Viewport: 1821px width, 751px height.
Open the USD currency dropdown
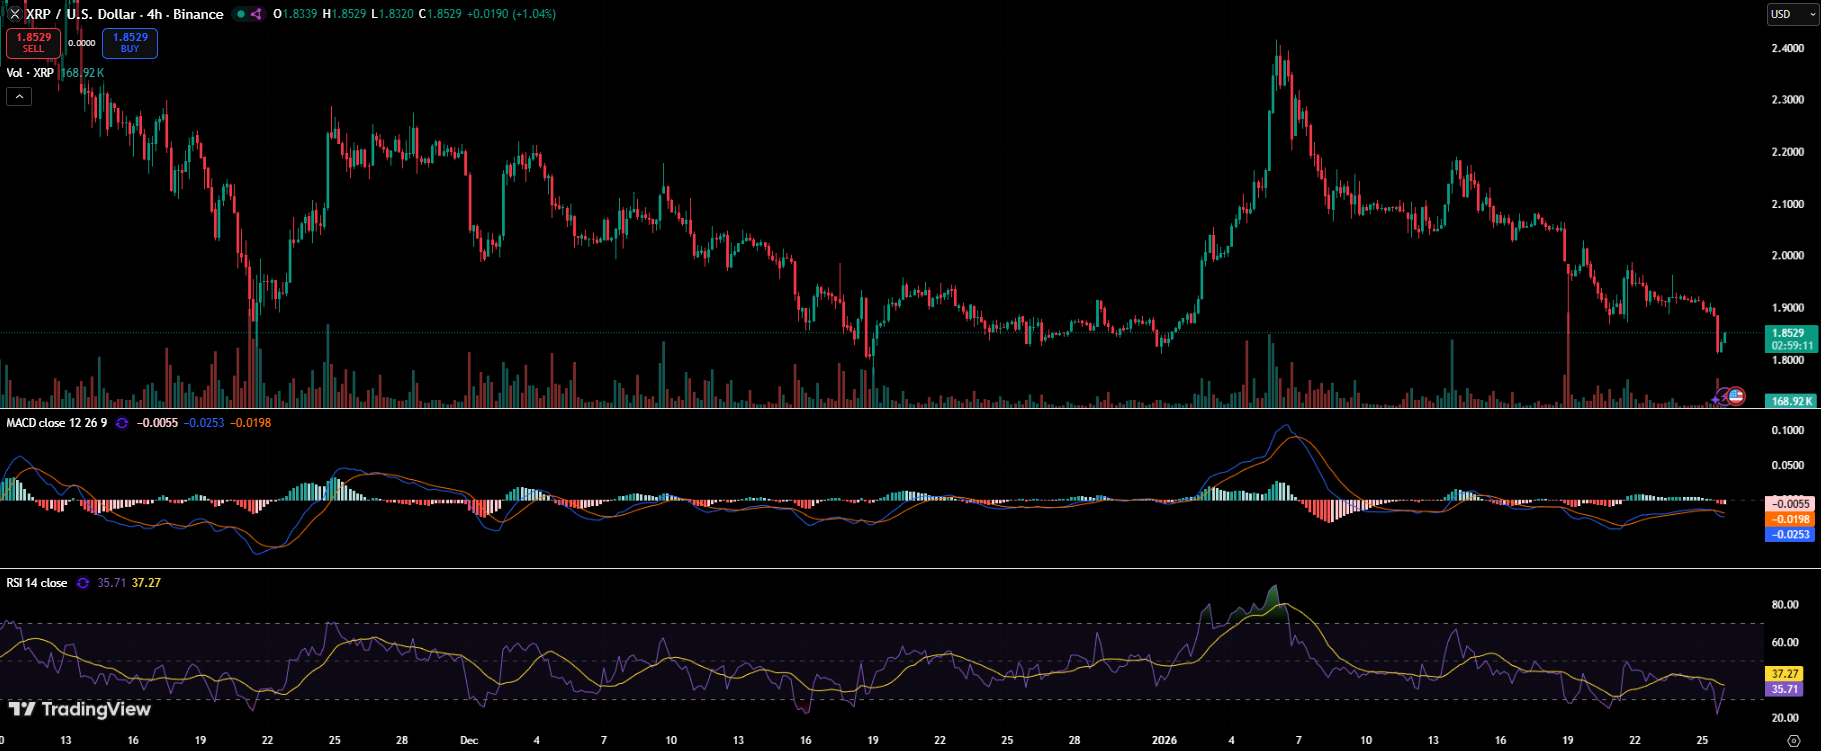point(1792,14)
